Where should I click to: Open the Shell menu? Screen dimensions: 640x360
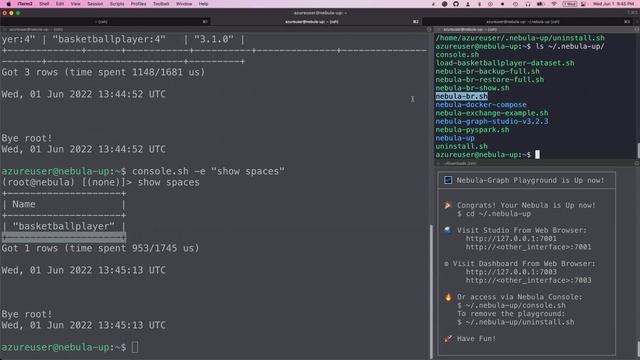[x=44, y=4]
